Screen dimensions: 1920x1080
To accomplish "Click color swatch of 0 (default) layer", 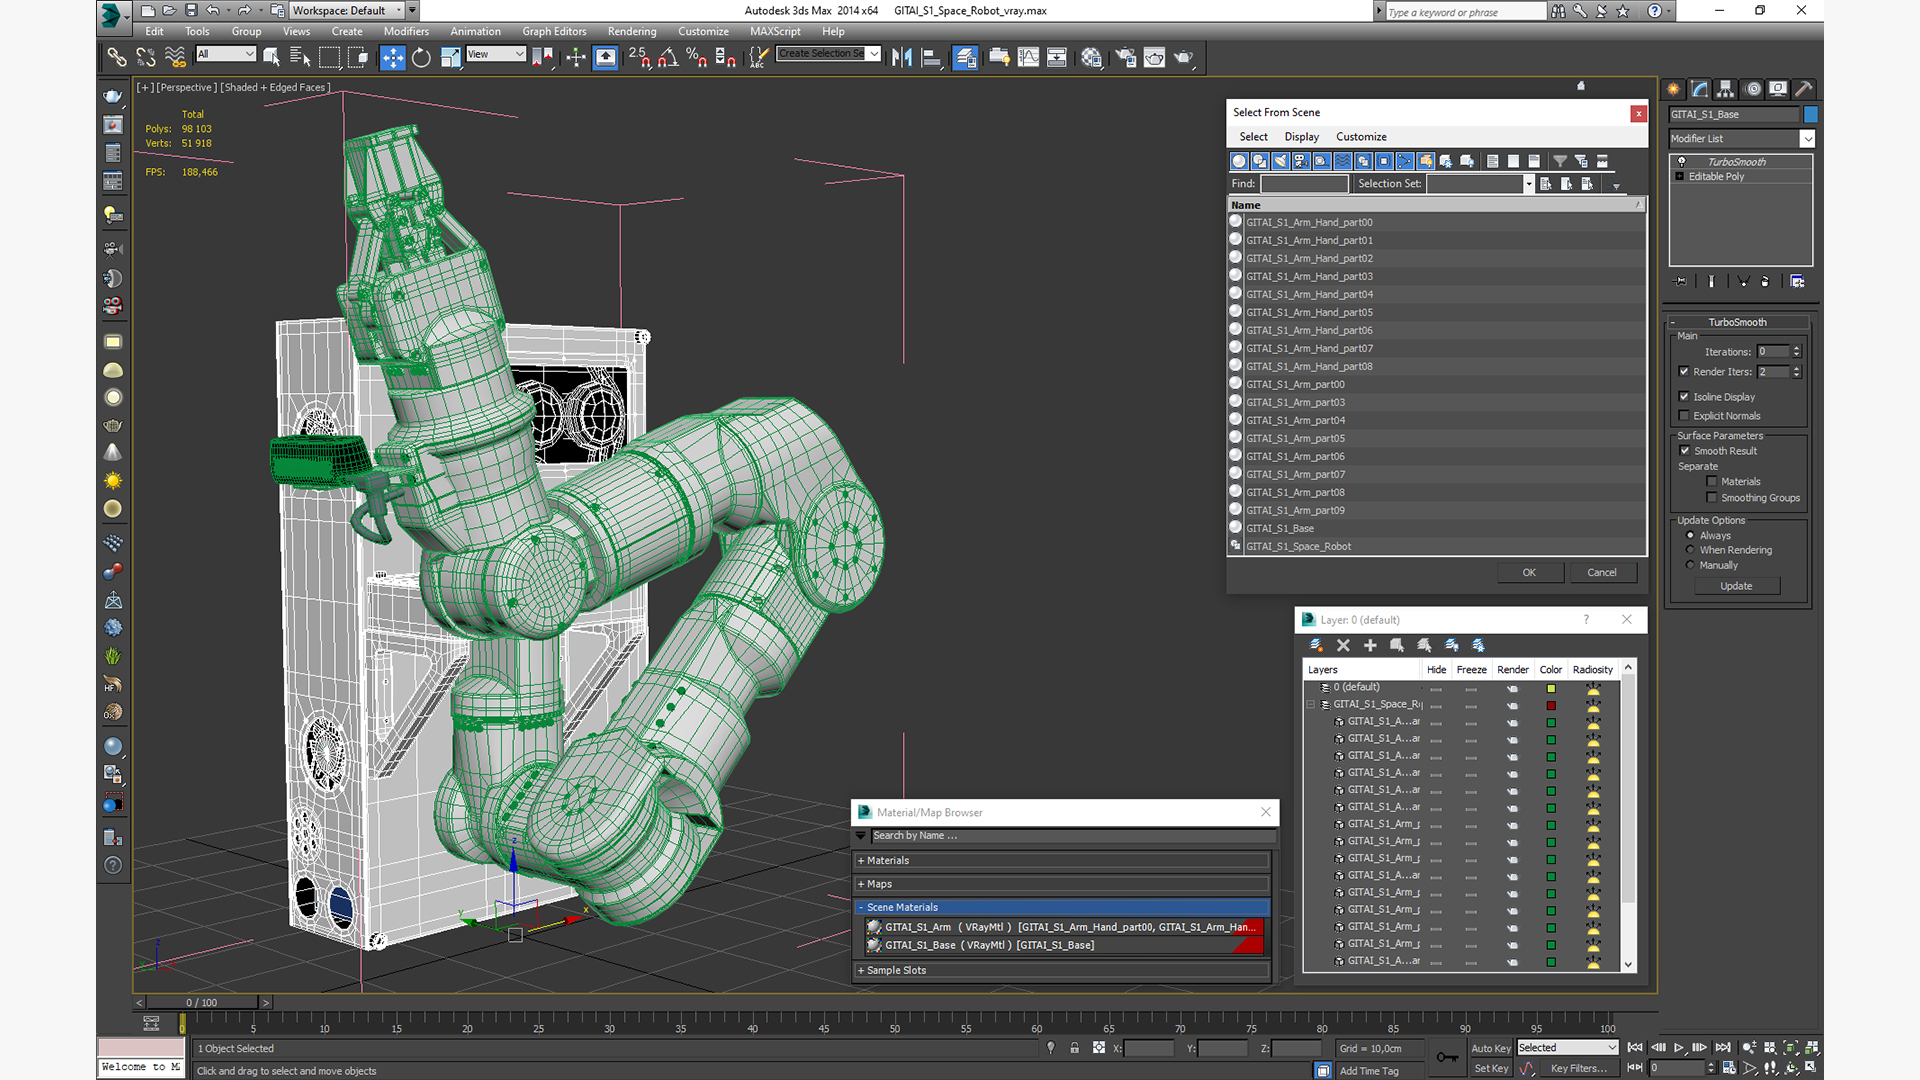I will coord(1551,688).
